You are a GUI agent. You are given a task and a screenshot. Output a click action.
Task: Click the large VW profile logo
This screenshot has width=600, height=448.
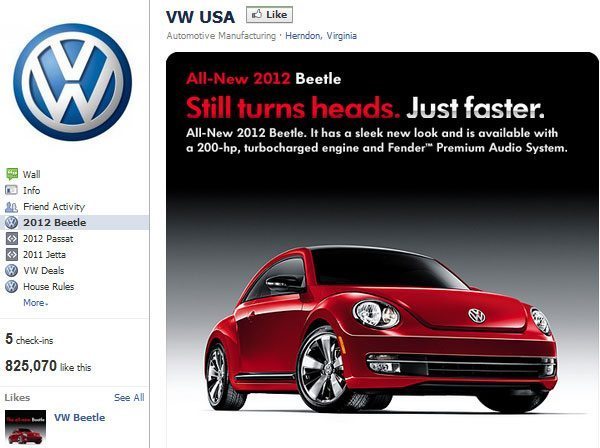73,82
